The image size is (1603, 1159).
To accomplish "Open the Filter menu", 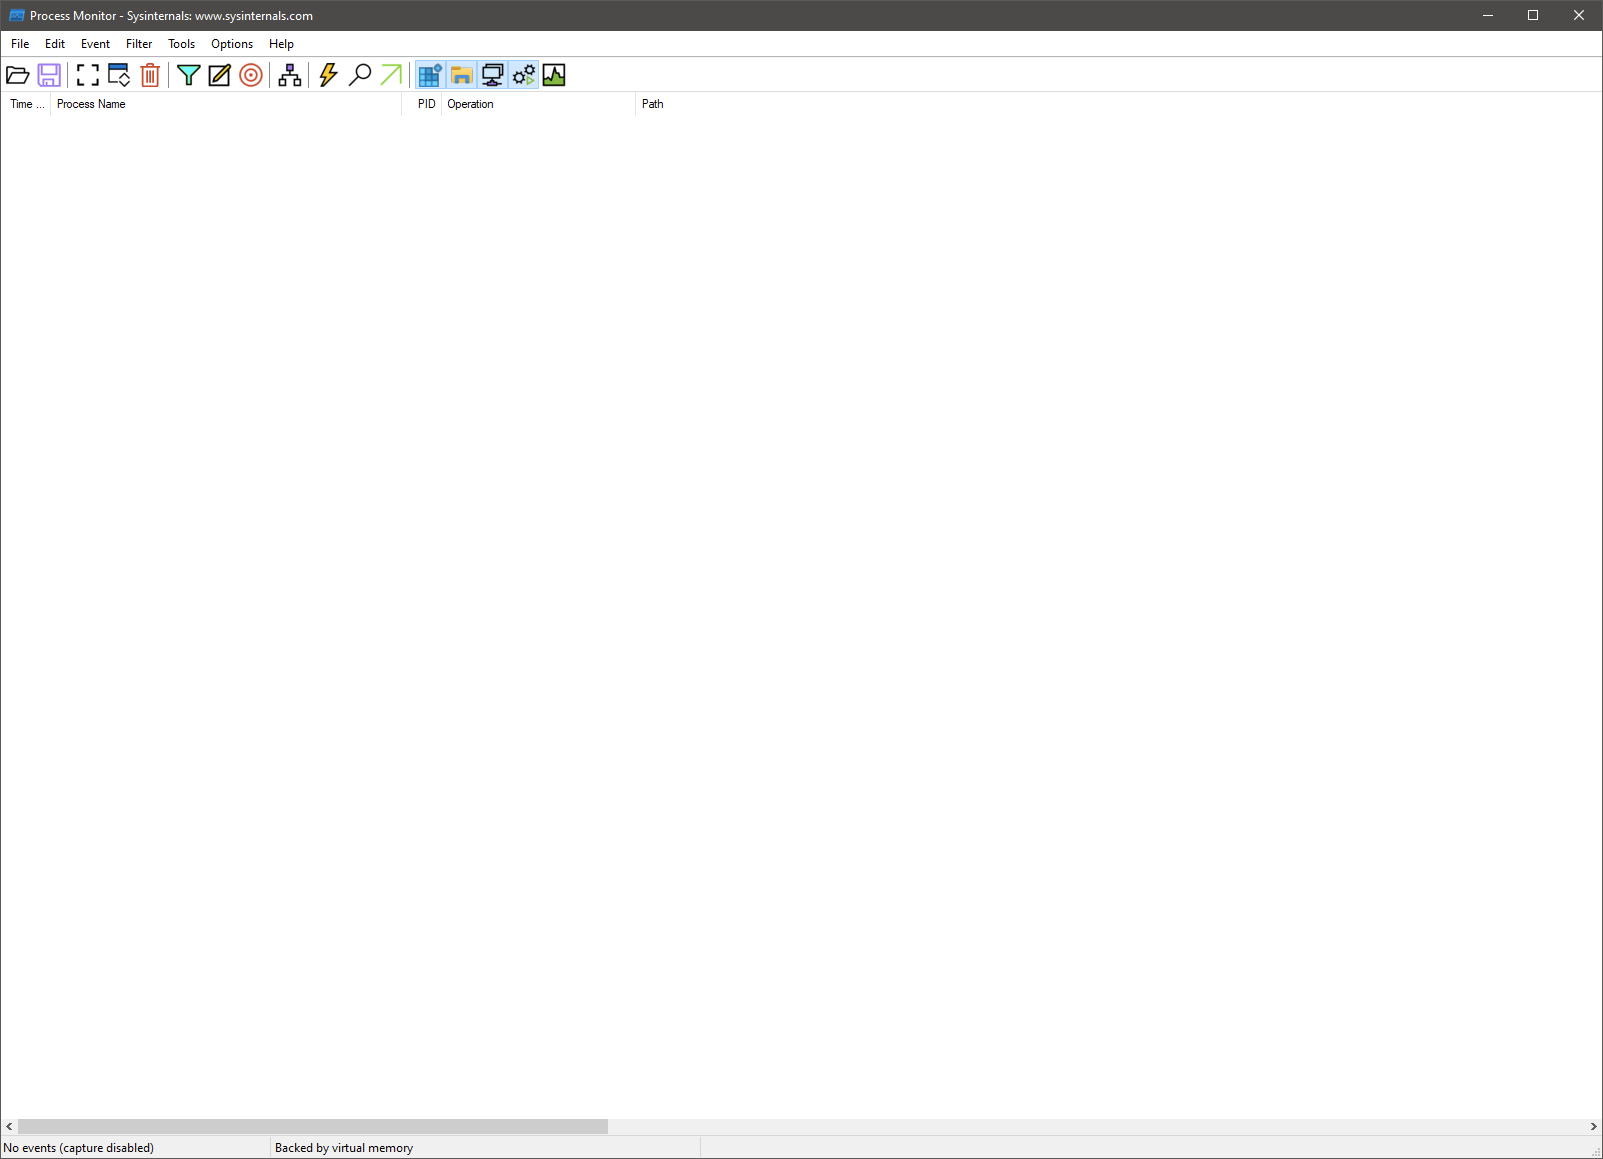I will [x=139, y=44].
